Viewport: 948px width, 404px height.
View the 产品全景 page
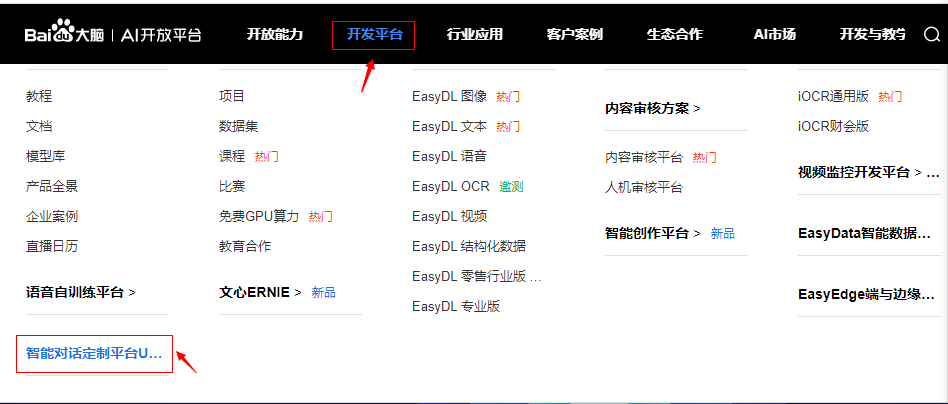(52, 186)
